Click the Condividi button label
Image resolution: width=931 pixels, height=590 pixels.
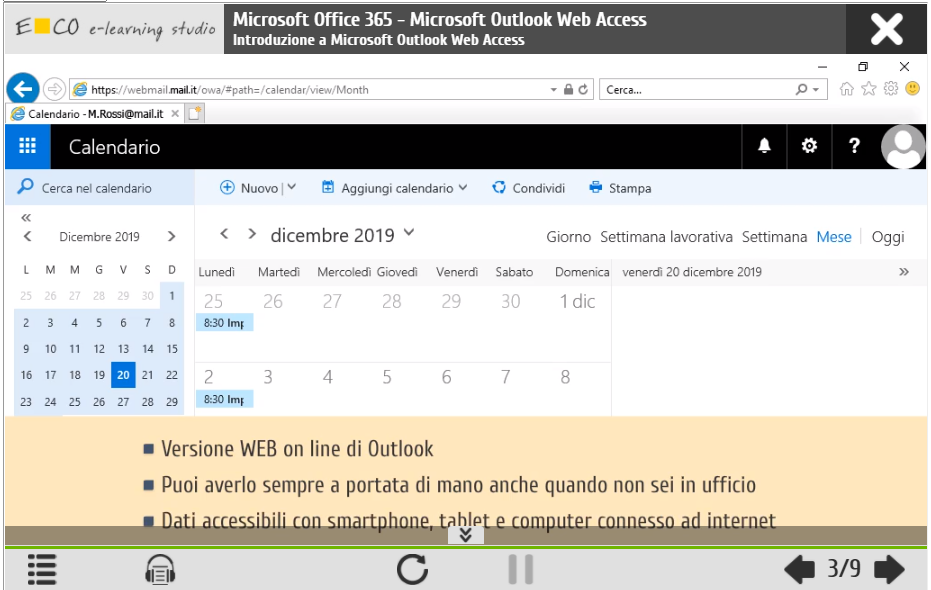pos(539,188)
